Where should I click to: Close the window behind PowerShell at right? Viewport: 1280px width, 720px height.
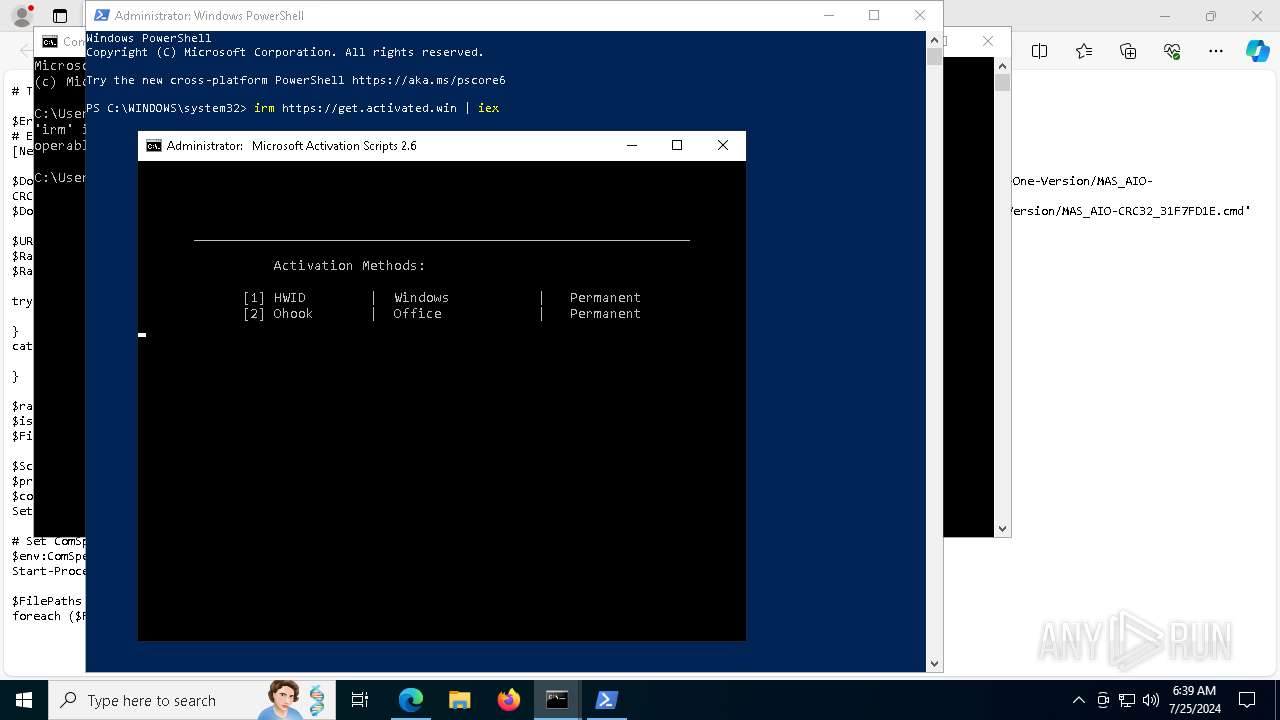988,41
